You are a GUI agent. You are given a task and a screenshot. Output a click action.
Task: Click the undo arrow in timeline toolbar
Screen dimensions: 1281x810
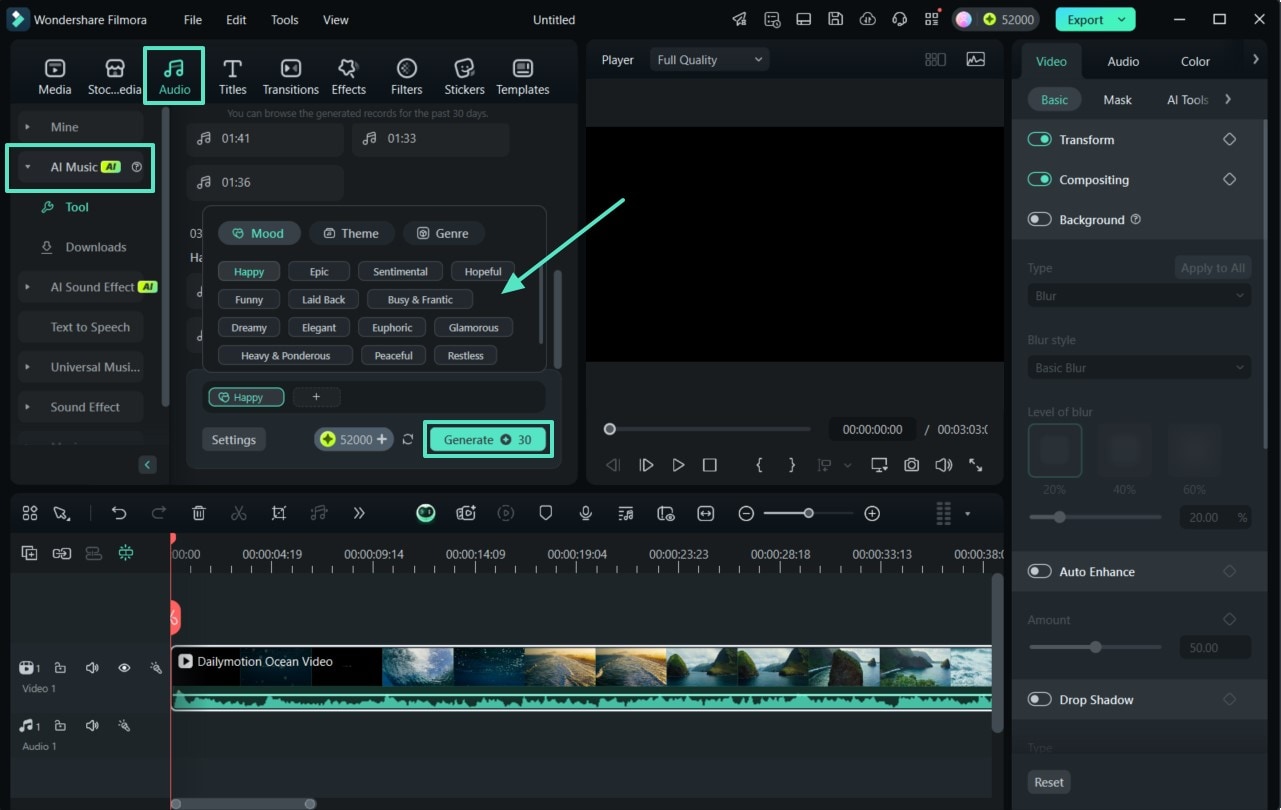point(119,513)
